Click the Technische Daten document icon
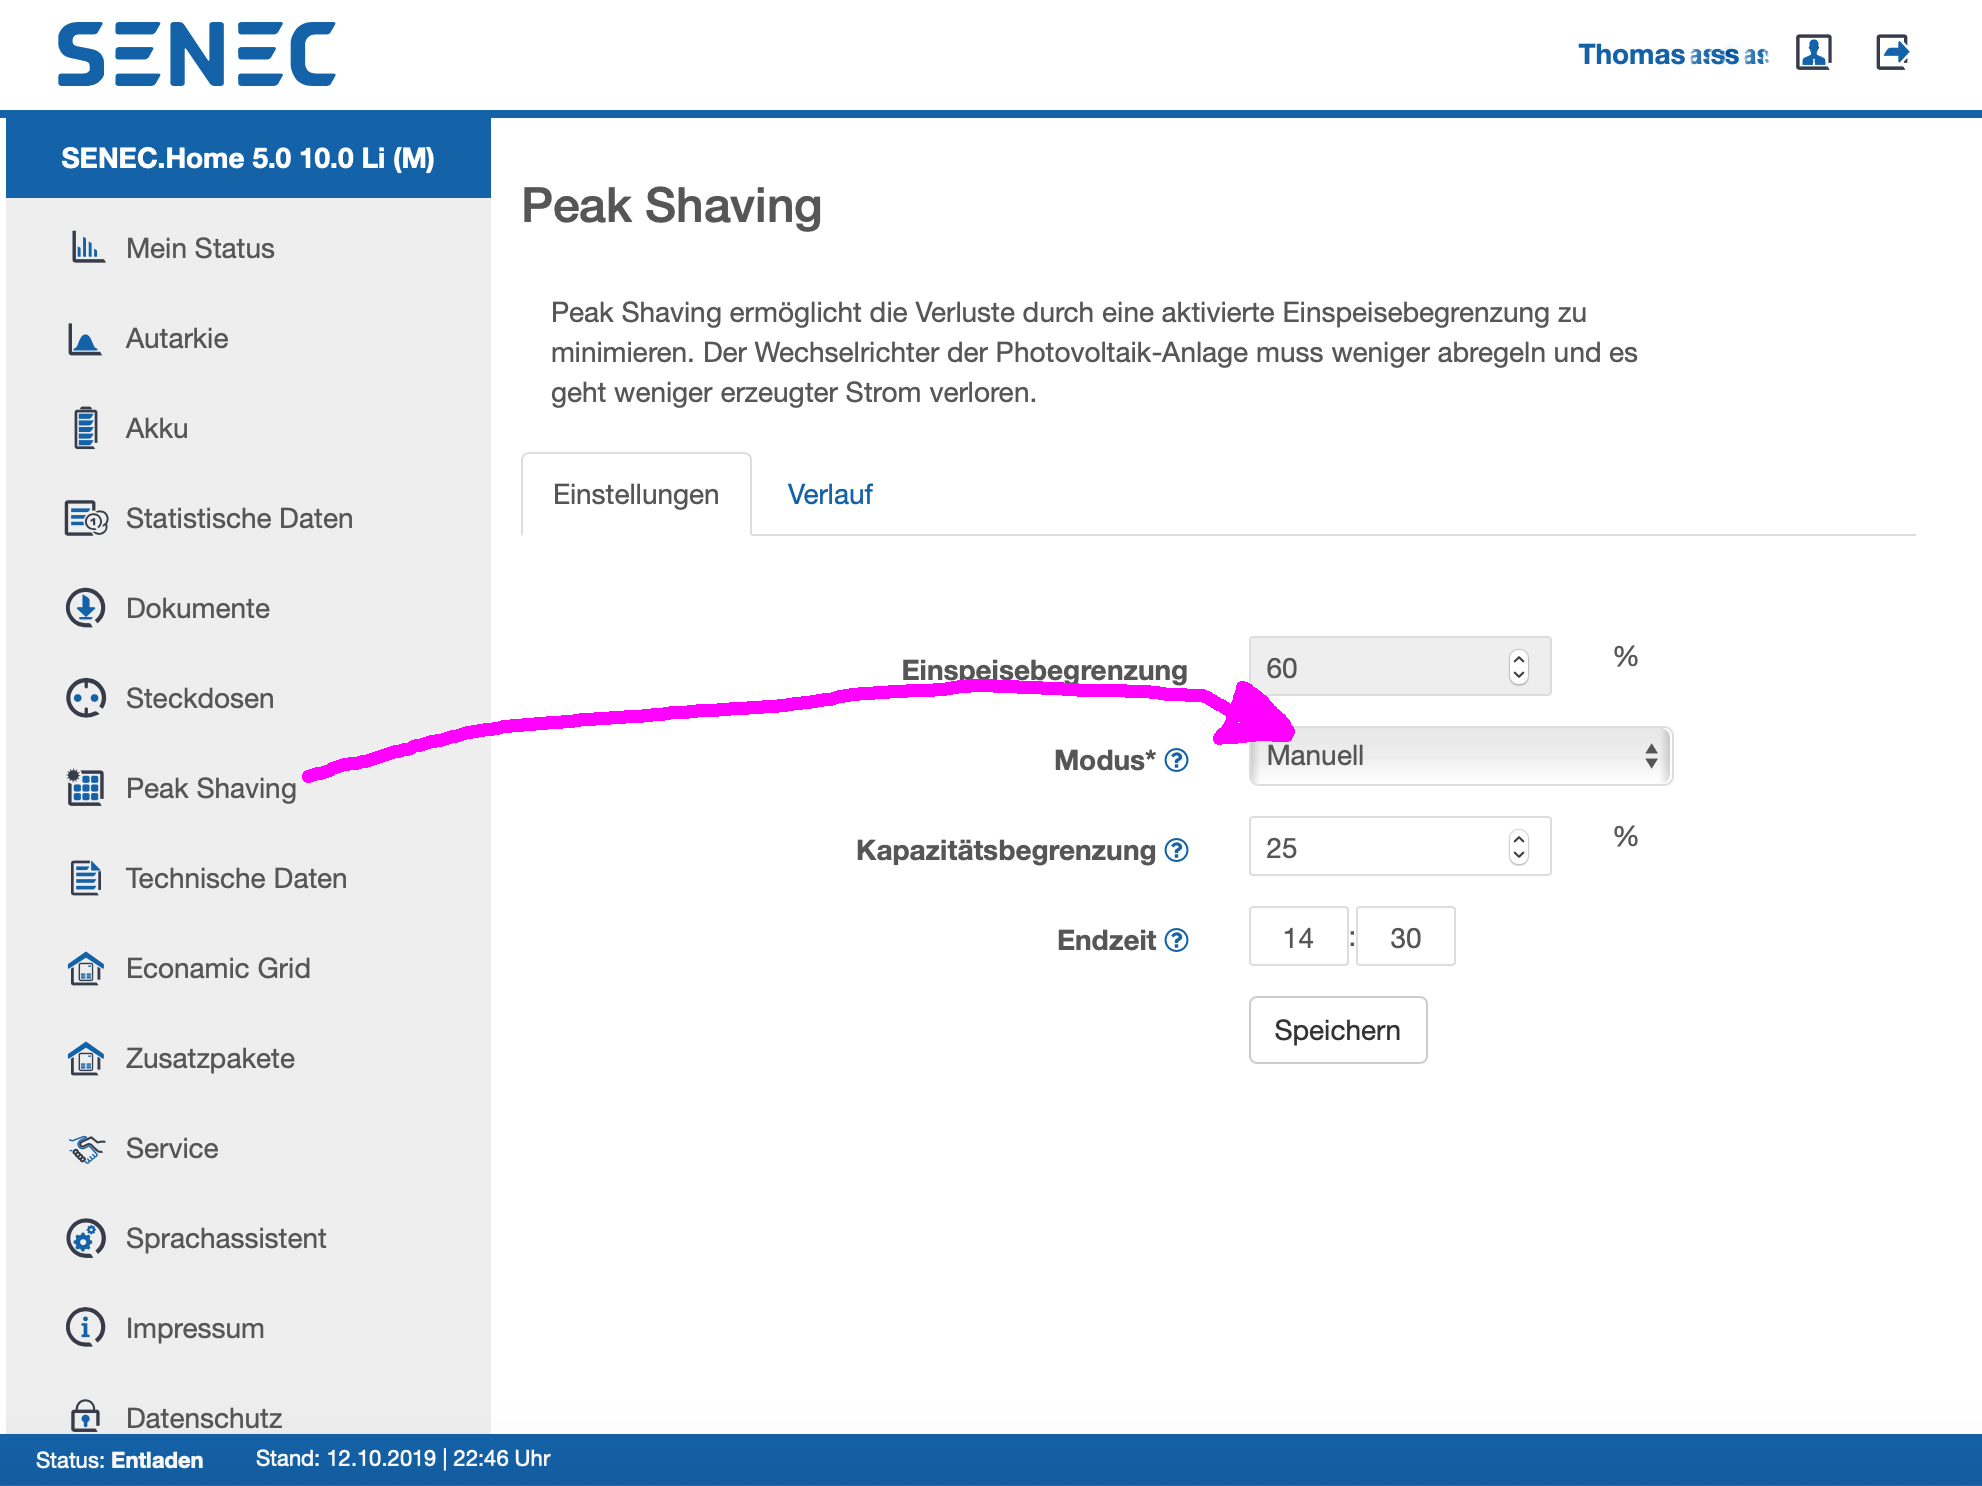 86,878
